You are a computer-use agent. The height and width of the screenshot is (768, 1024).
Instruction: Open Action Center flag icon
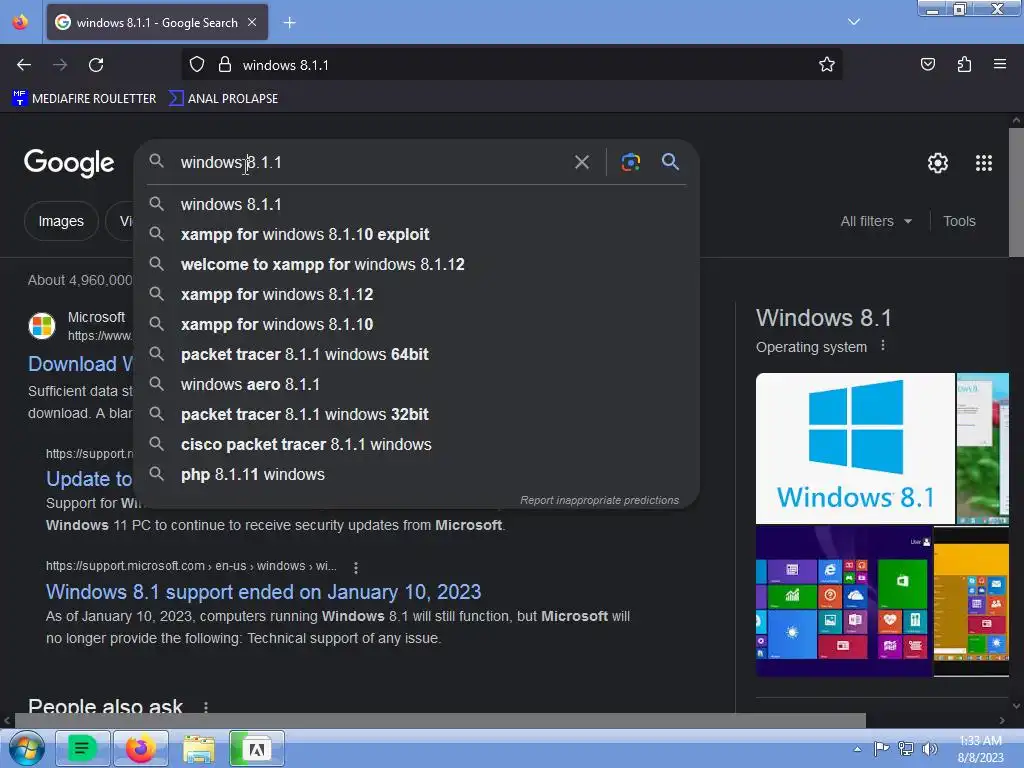tap(881, 748)
